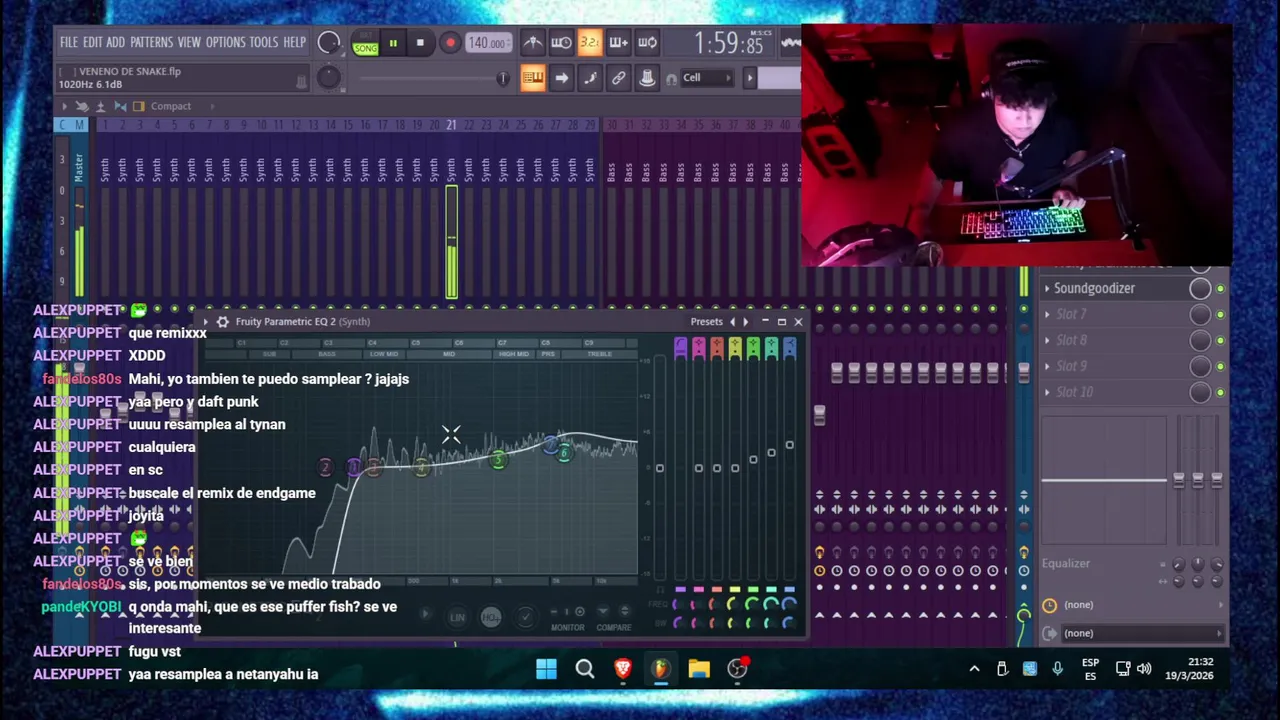The width and height of the screenshot is (1280, 720).
Task: Click the step editing arrow icon
Action: point(561,78)
